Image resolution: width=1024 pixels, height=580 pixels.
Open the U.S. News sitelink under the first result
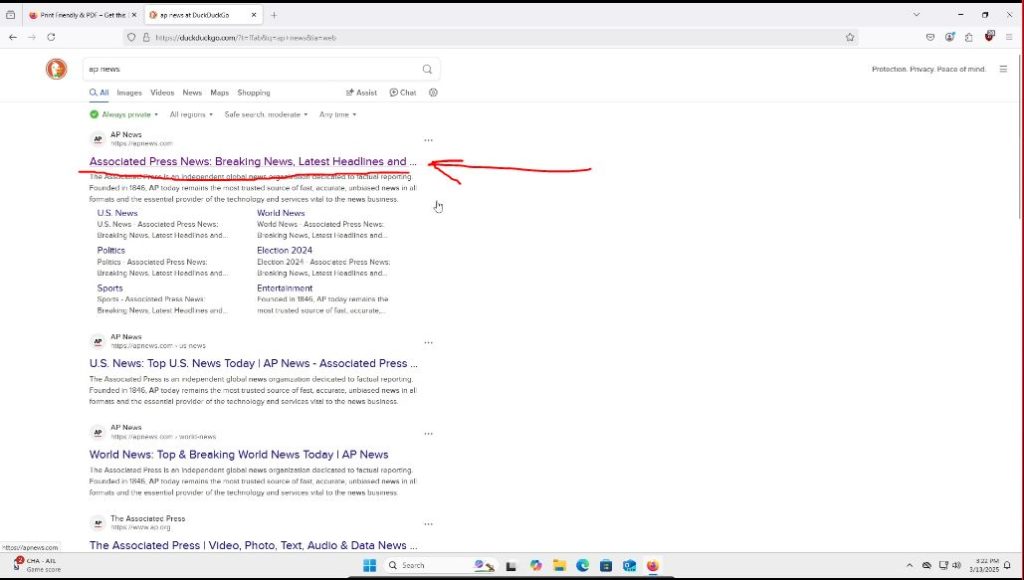coord(118,213)
